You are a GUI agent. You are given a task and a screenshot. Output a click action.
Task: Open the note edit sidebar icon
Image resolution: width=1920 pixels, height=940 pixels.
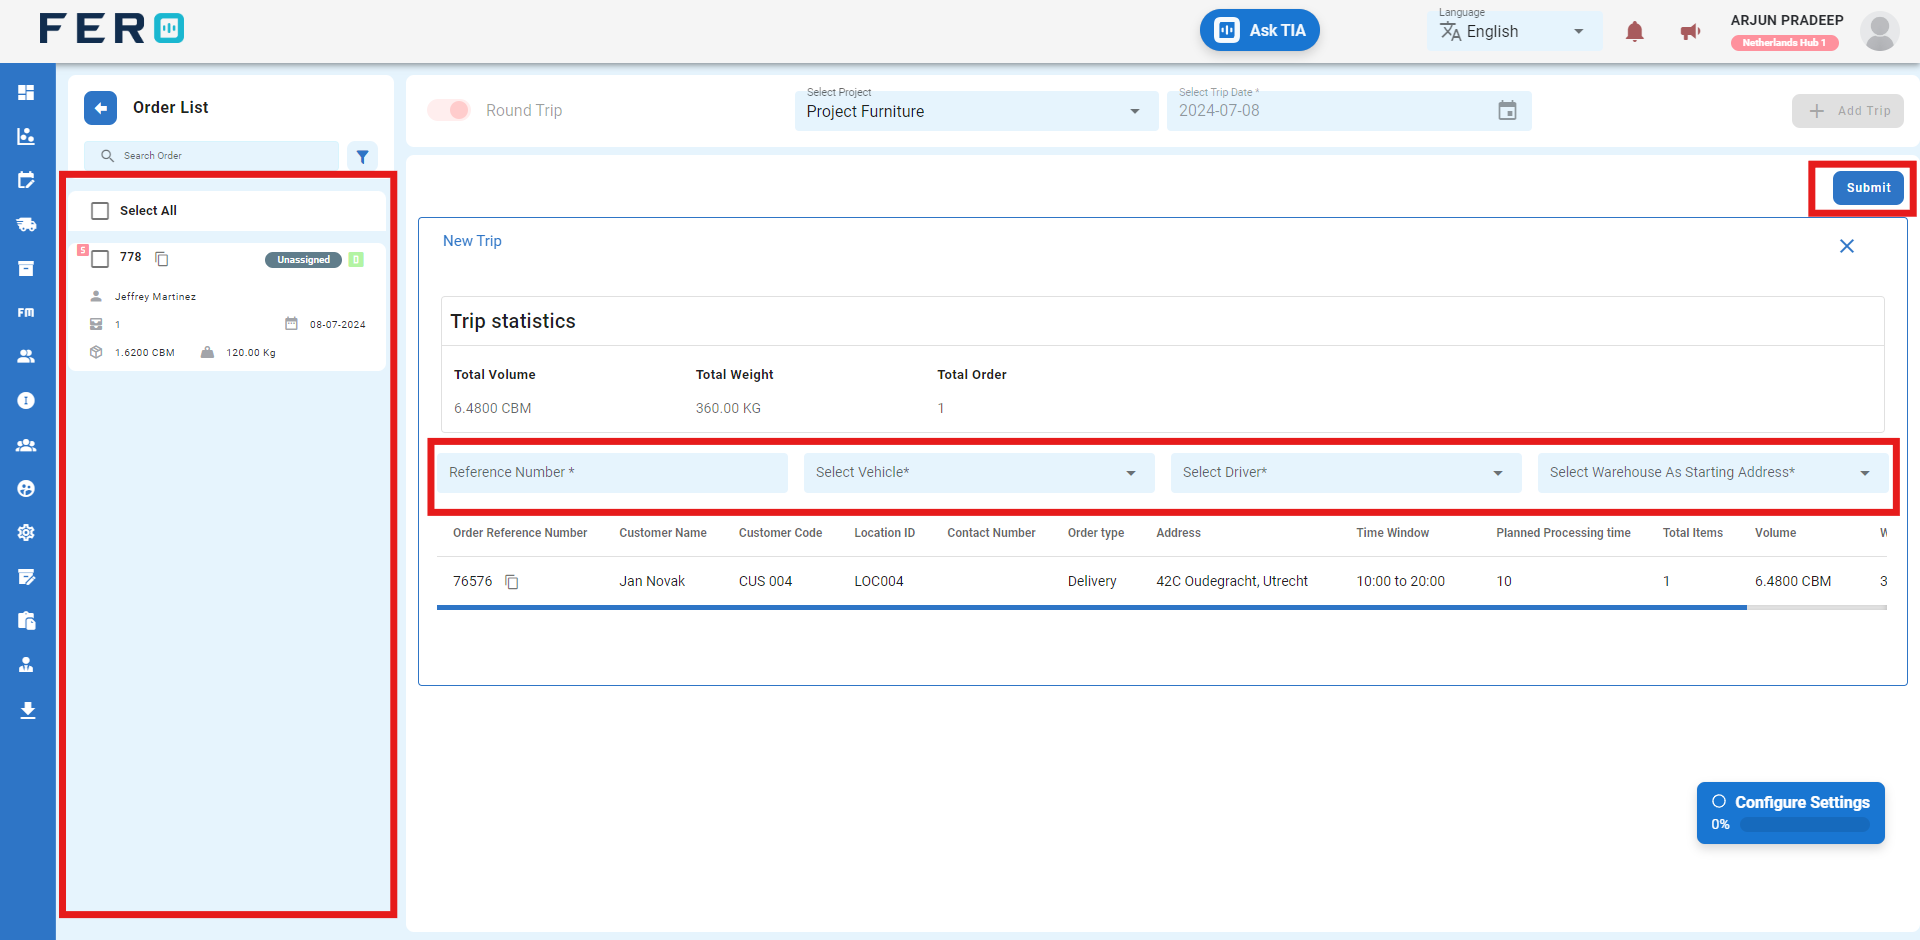click(26, 577)
